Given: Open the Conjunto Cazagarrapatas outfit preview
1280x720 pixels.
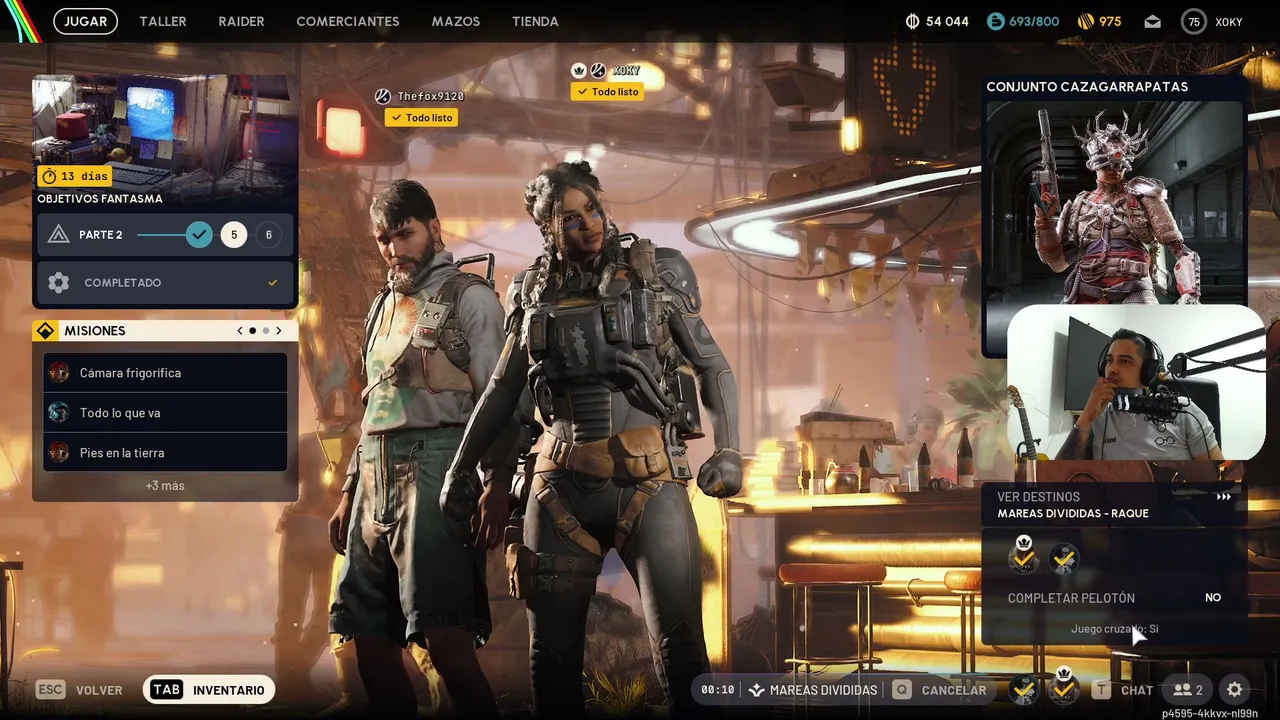Looking at the screenshot, I should point(1116,202).
